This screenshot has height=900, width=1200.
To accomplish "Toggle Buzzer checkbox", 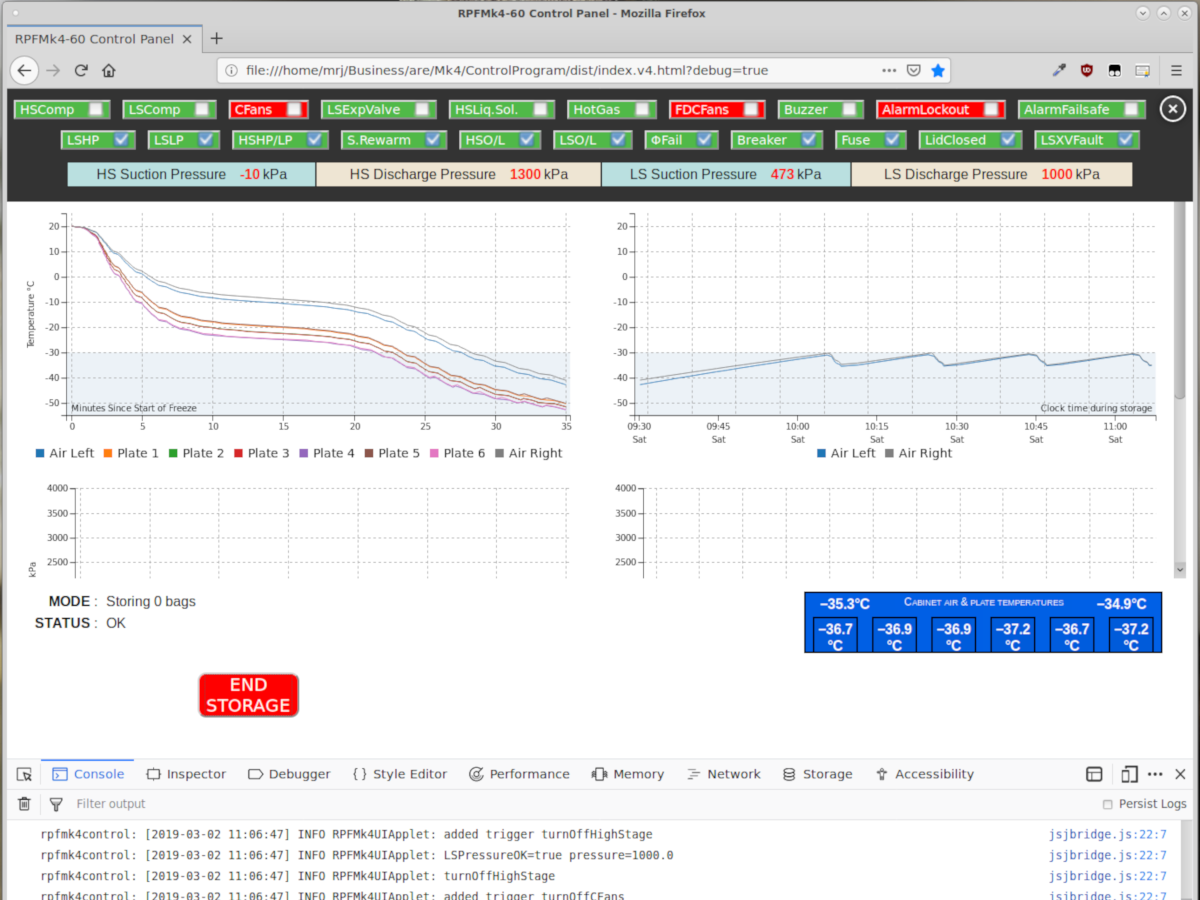I will point(850,110).
